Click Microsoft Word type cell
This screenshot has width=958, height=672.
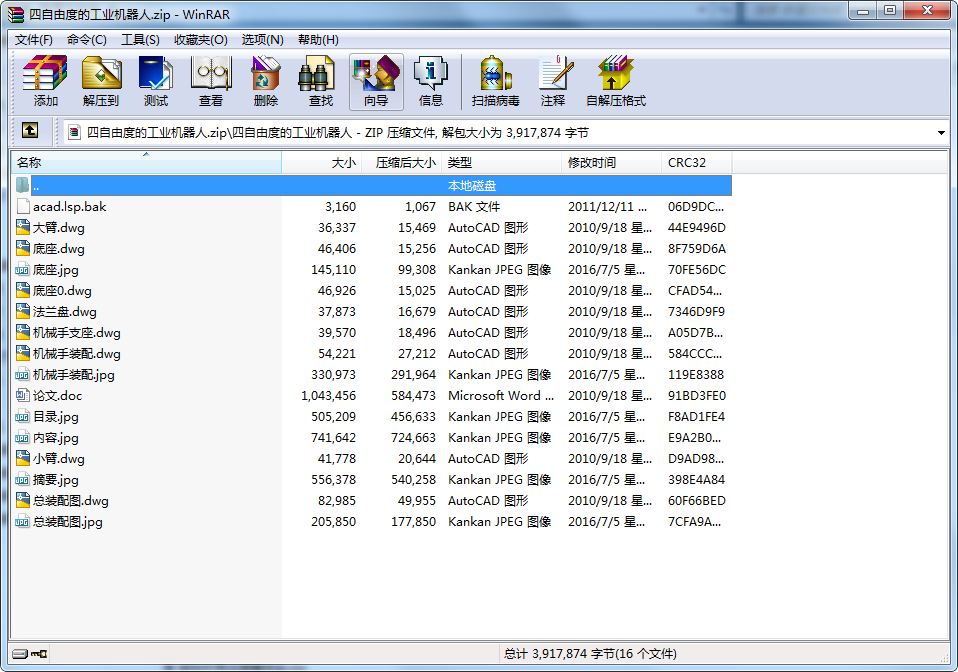[501, 396]
